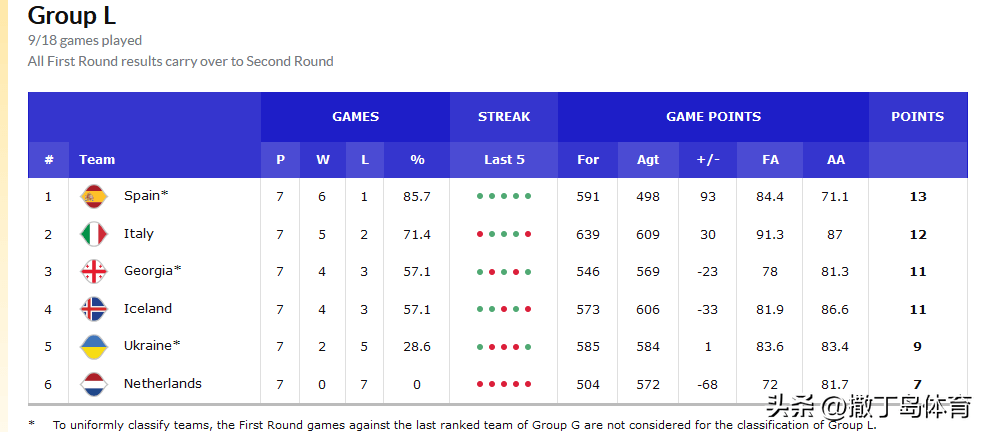Click the Group L heading
Viewport: 985px width, 432px height.
point(72,16)
